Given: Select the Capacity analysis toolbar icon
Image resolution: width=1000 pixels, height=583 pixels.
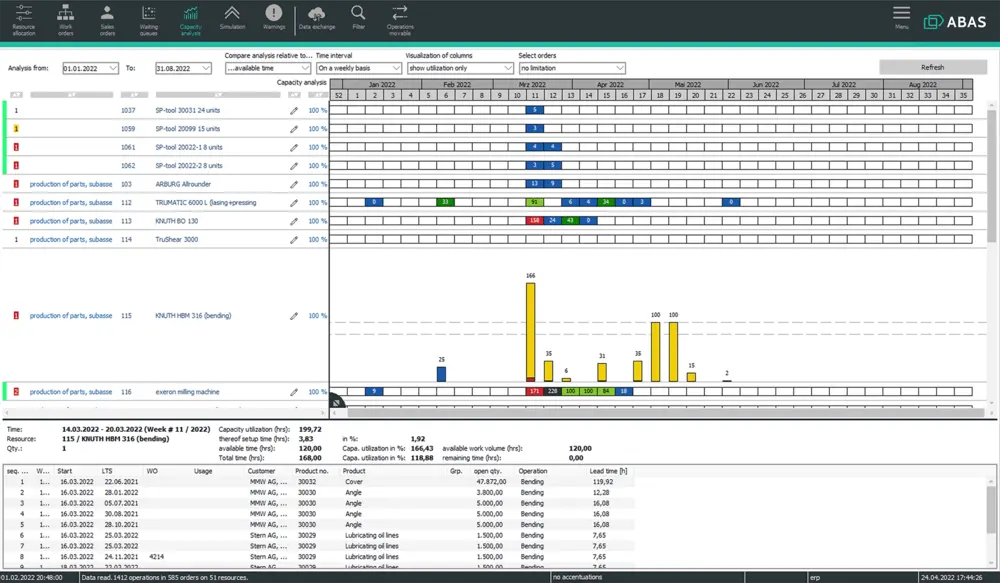Looking at the screenshot, I should point(190,20).
